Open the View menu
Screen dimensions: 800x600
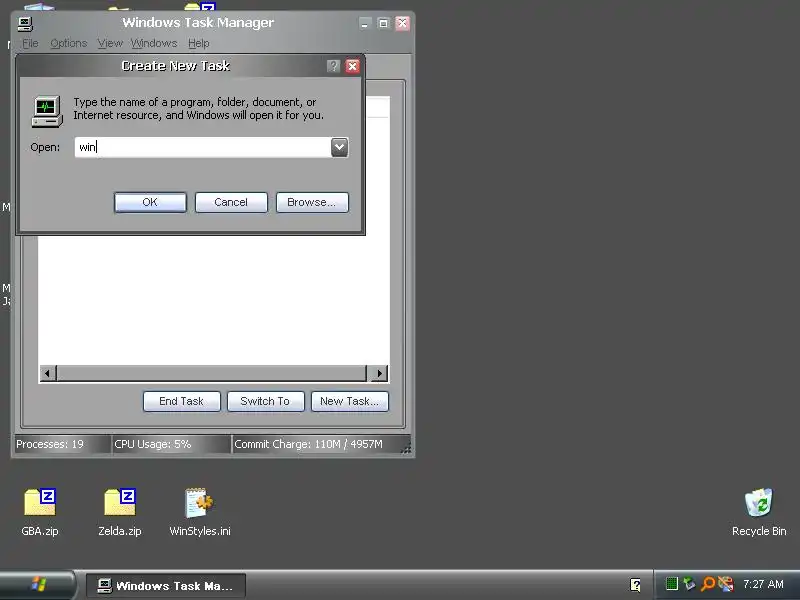pyautogui.click(x=110, y=43)
